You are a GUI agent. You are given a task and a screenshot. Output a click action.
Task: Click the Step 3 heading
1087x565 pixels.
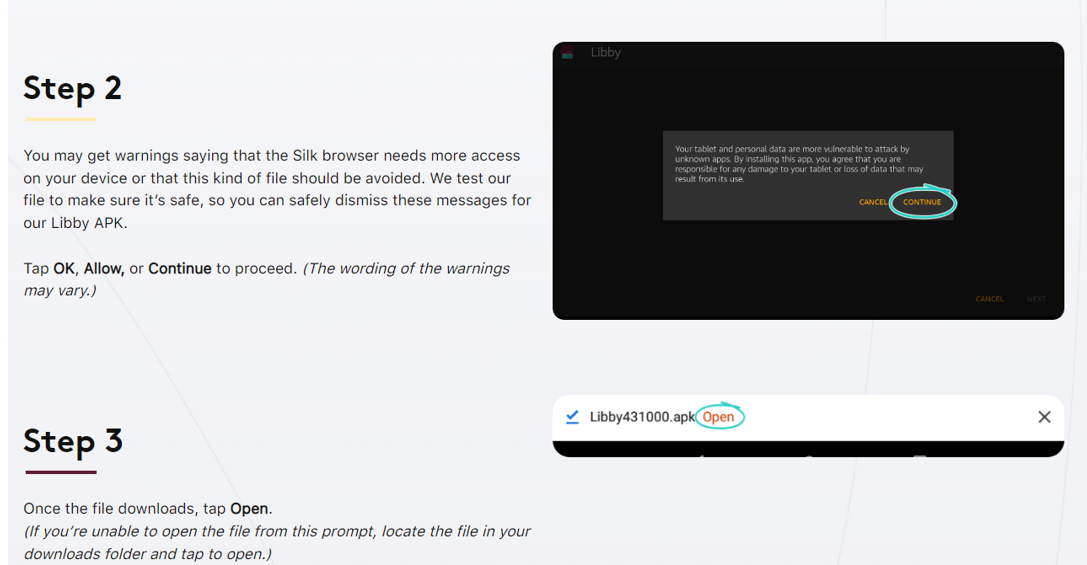[73, 441]
